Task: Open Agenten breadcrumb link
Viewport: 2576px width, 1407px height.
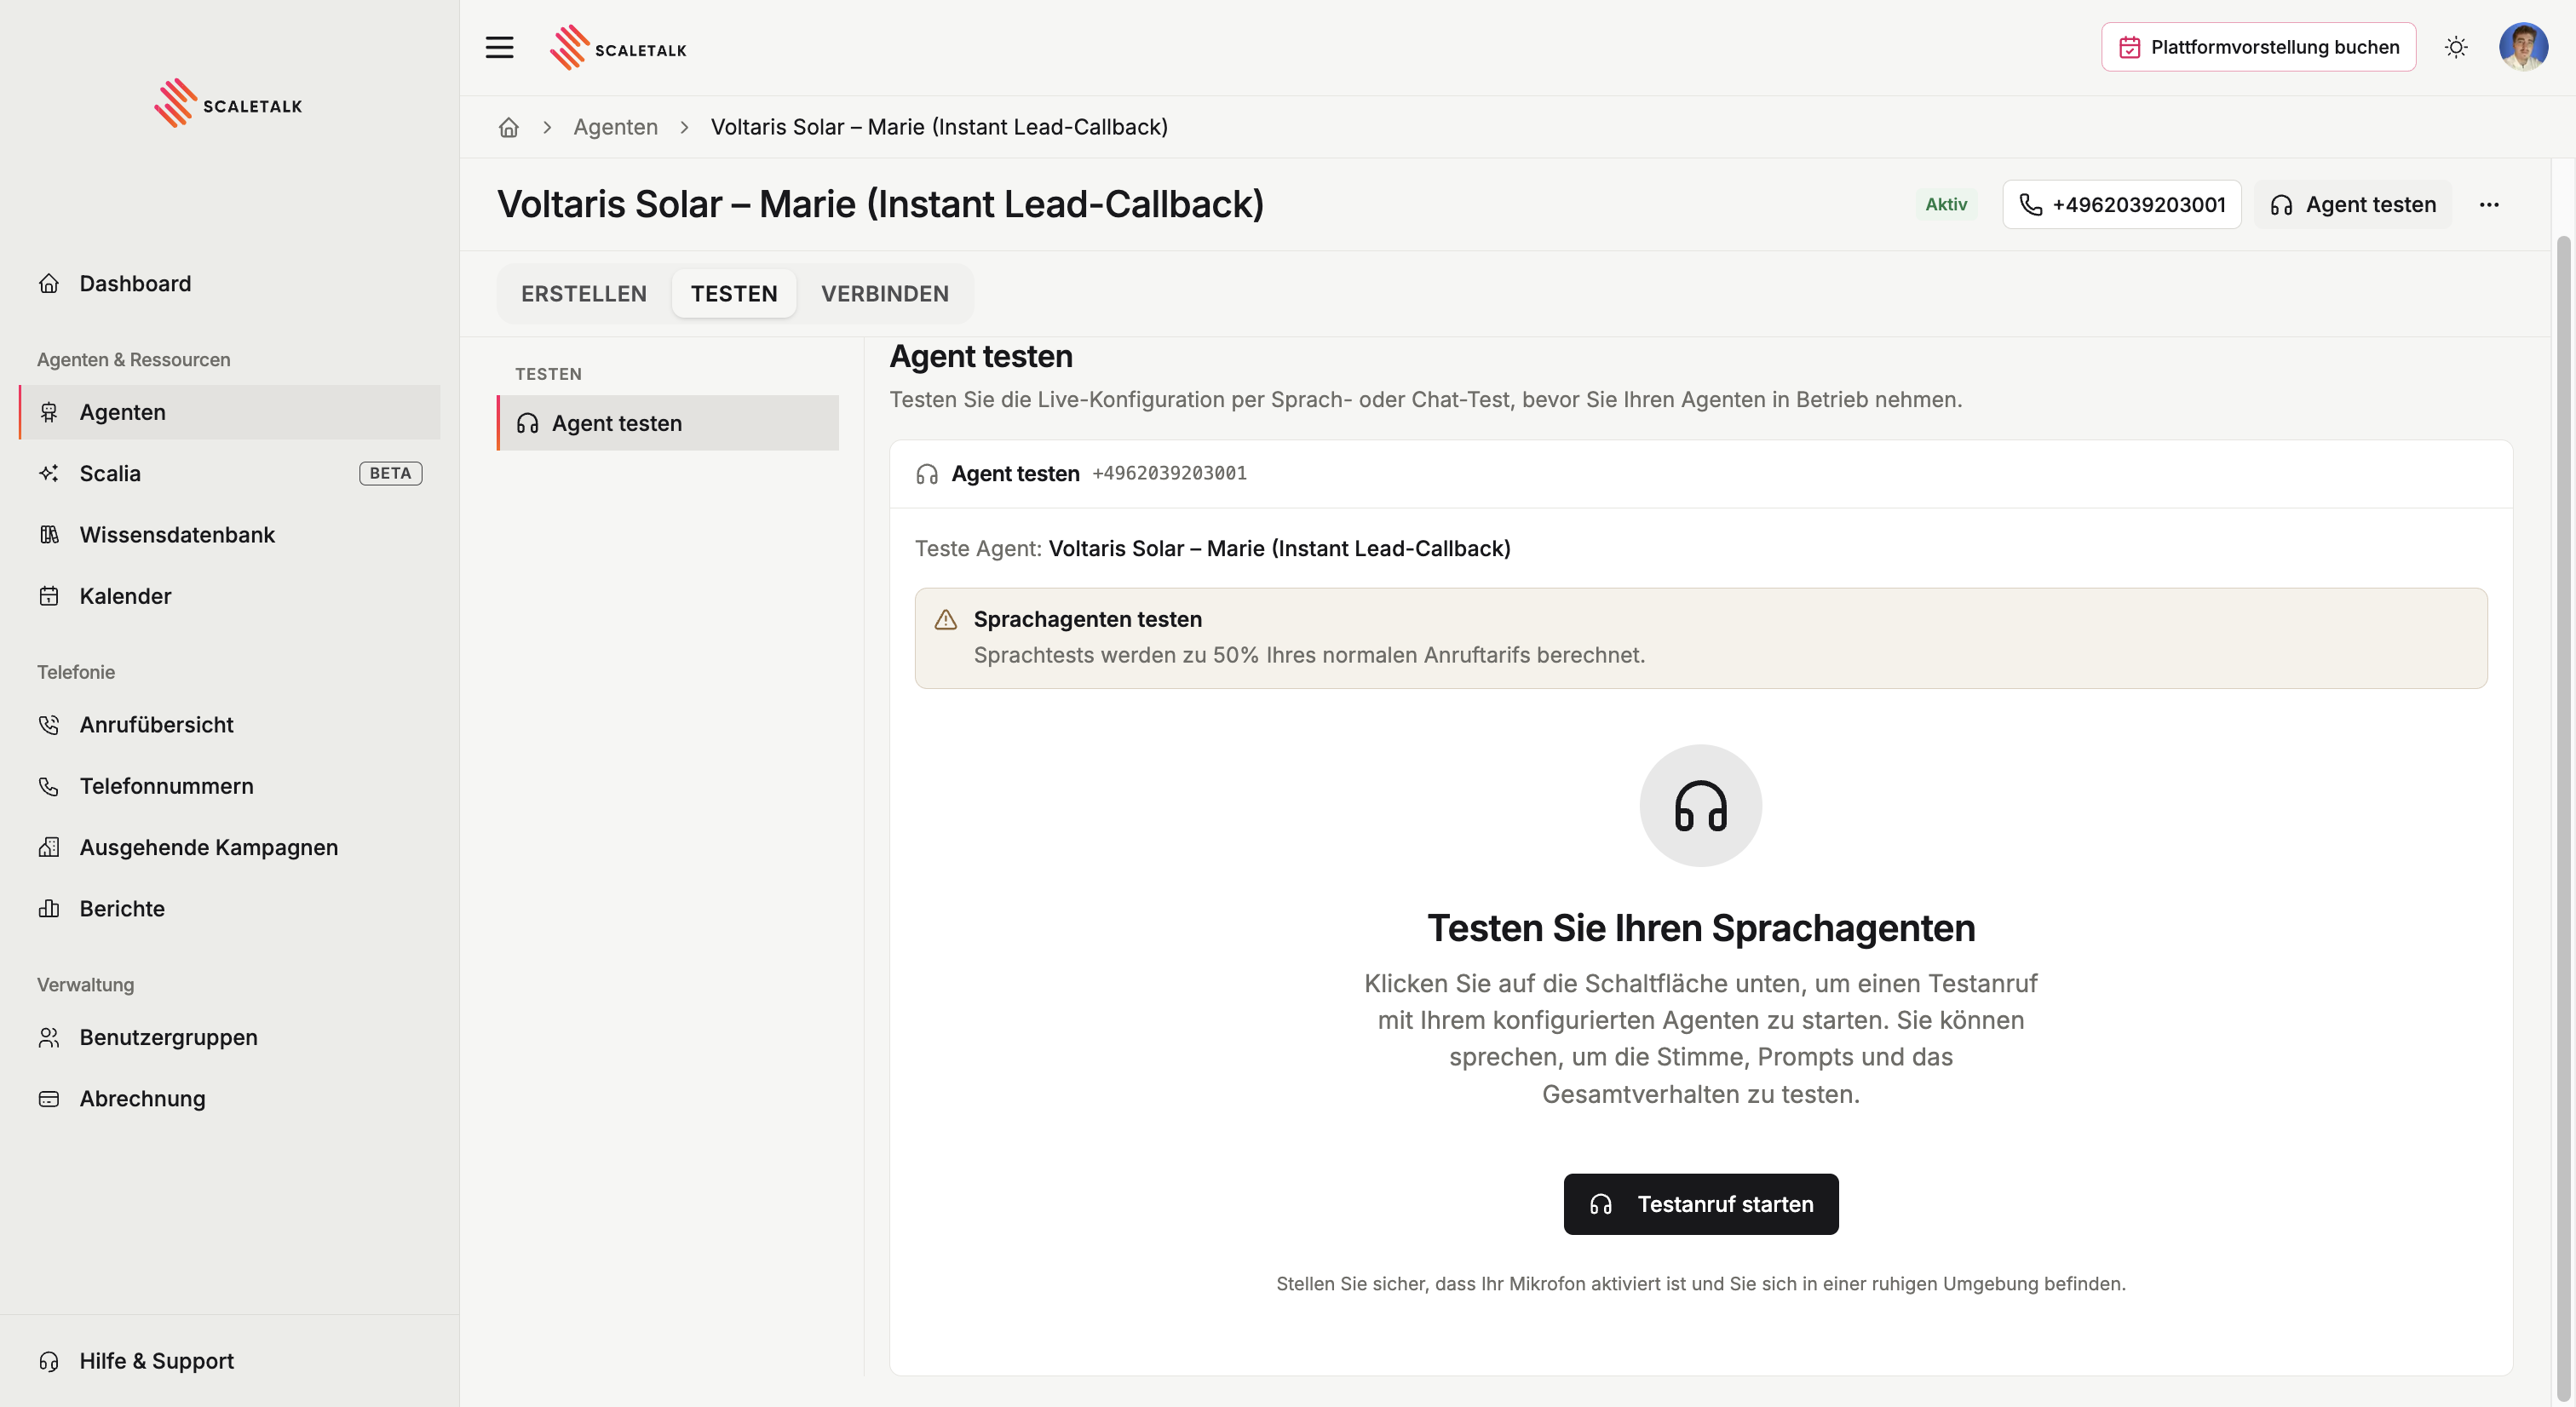Action: point(615,127)
